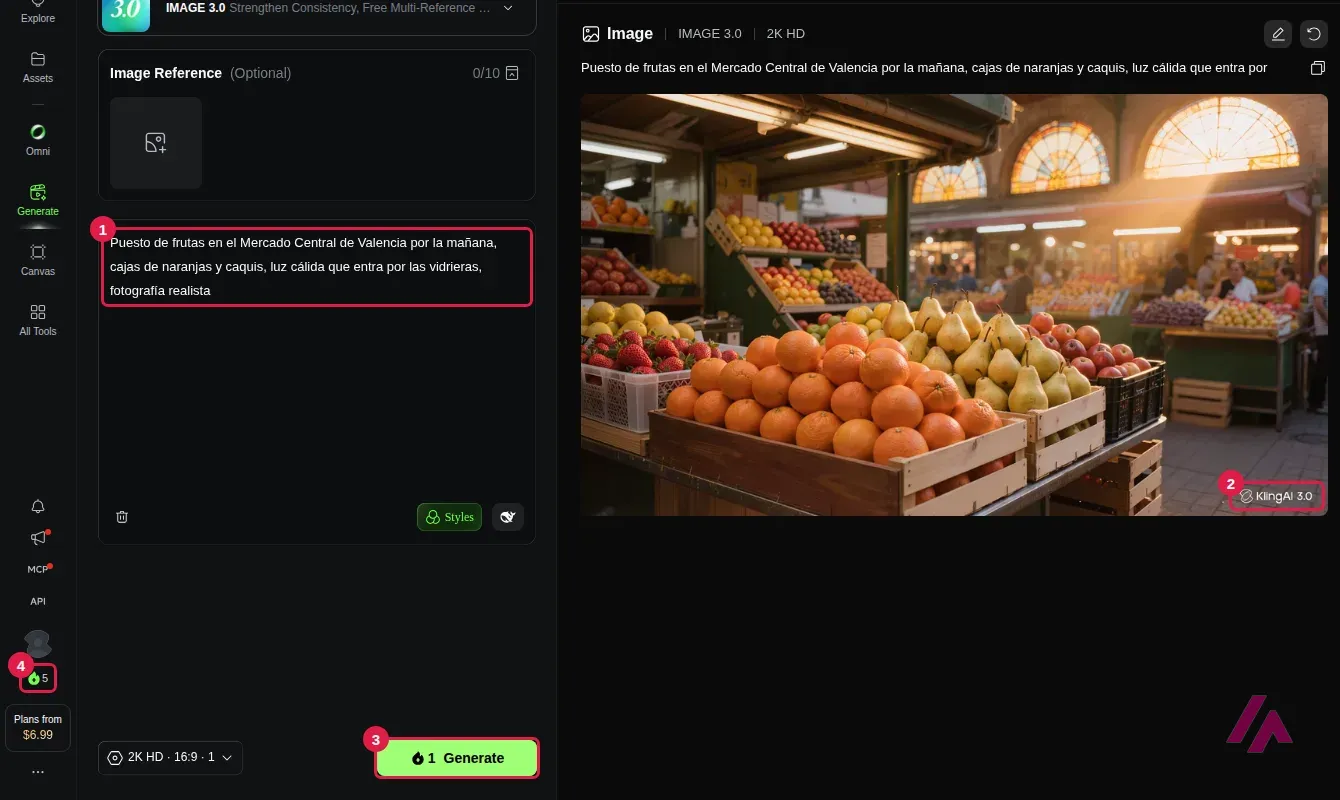Open 2K HD 16:9 output settings dropdown
Viewport: 1340px width, 800px height.
(x=170, y=758)
